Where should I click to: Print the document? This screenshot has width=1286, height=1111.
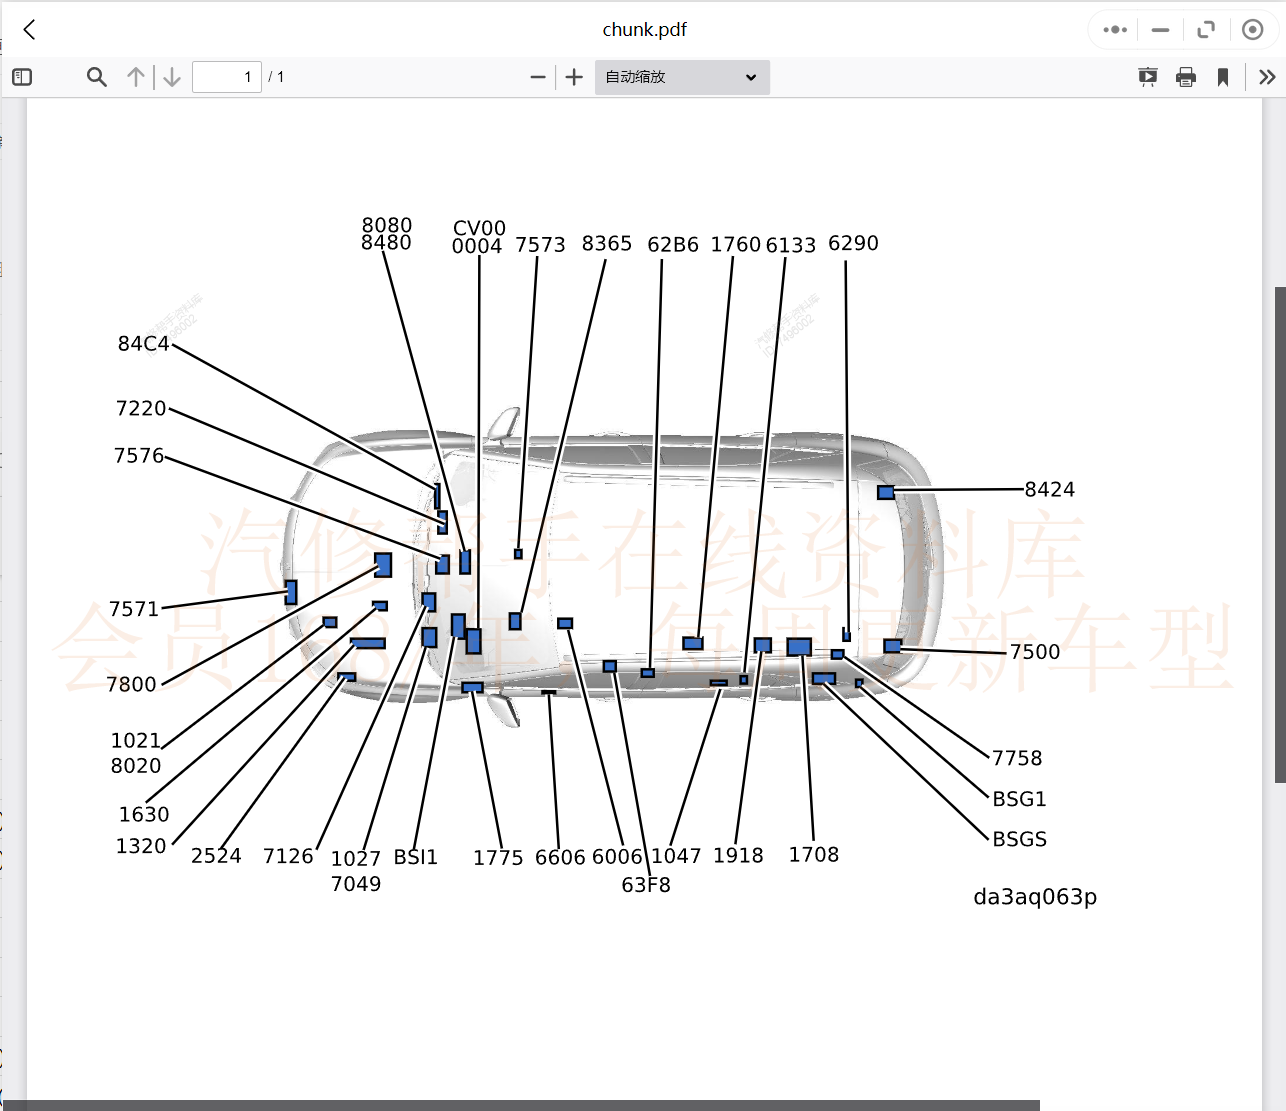(1186, 77)
